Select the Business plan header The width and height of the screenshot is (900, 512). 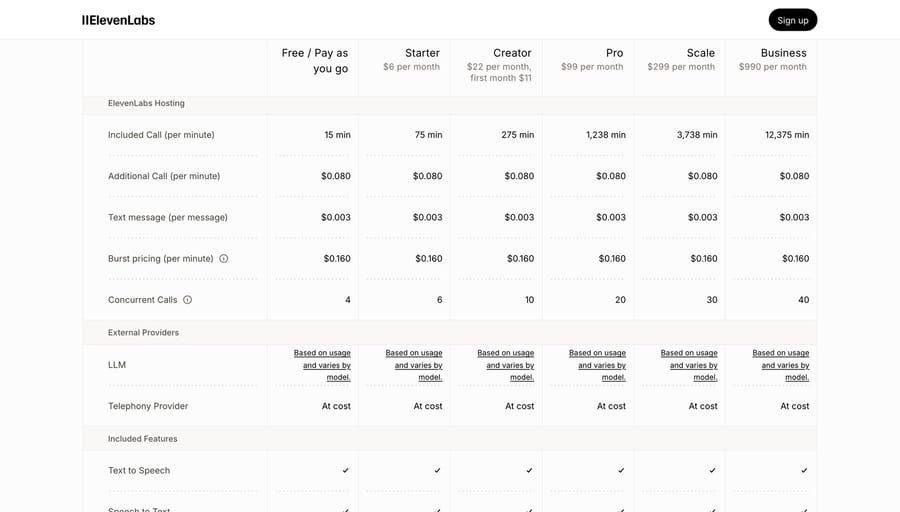pos(783,53)
